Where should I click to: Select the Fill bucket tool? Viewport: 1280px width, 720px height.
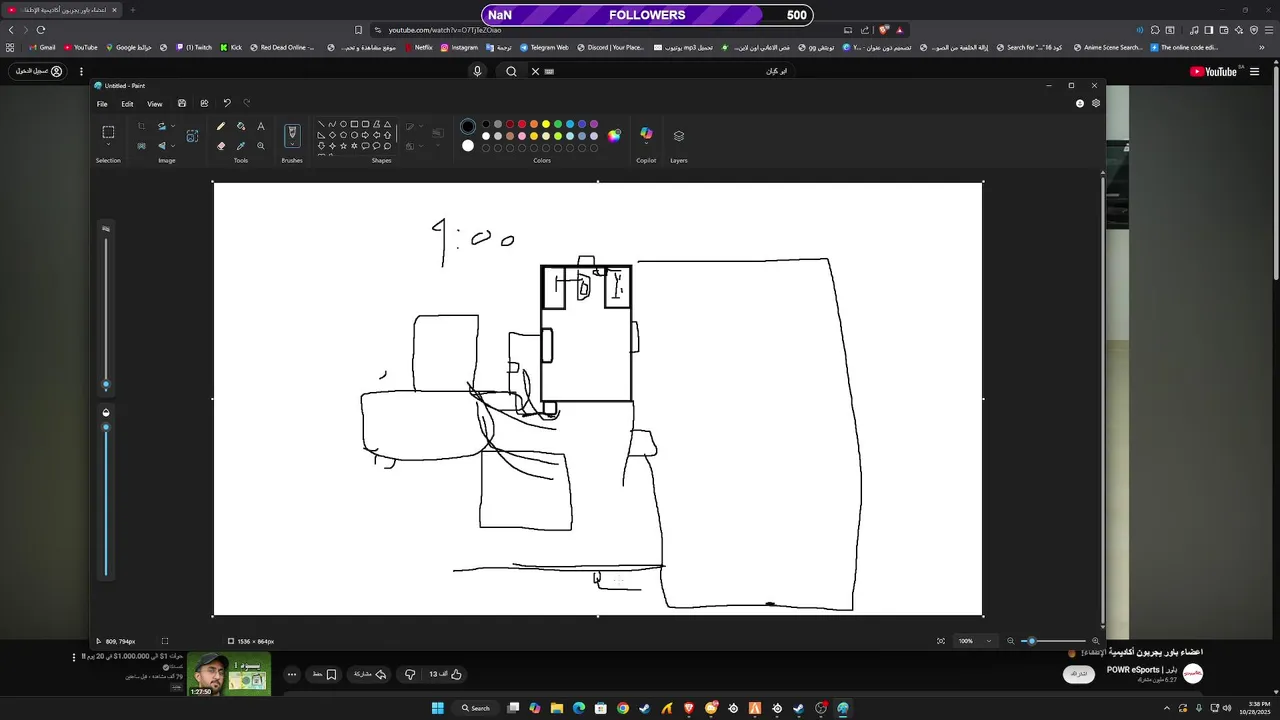(x=241, y=127)
